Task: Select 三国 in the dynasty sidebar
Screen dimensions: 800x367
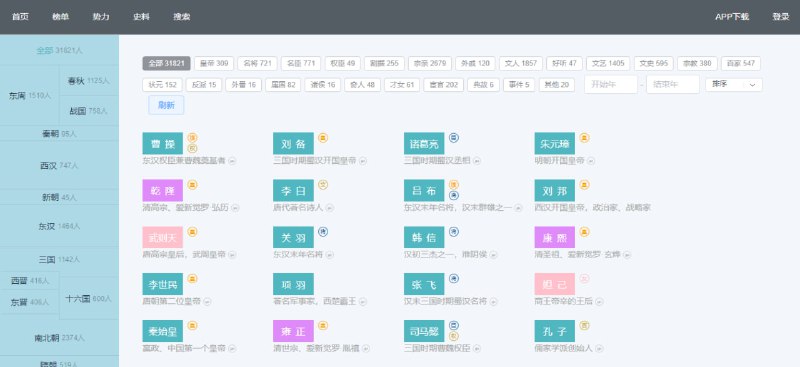Action: pyautogui.click(x=59, y=259)
